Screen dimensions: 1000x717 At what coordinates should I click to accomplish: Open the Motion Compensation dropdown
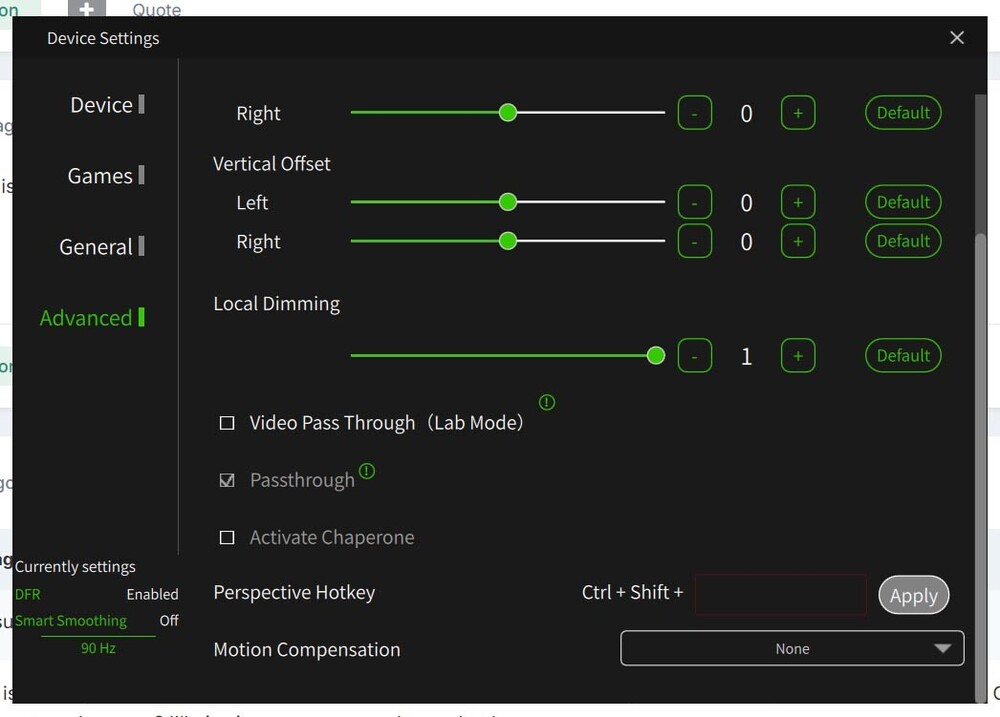792,648
